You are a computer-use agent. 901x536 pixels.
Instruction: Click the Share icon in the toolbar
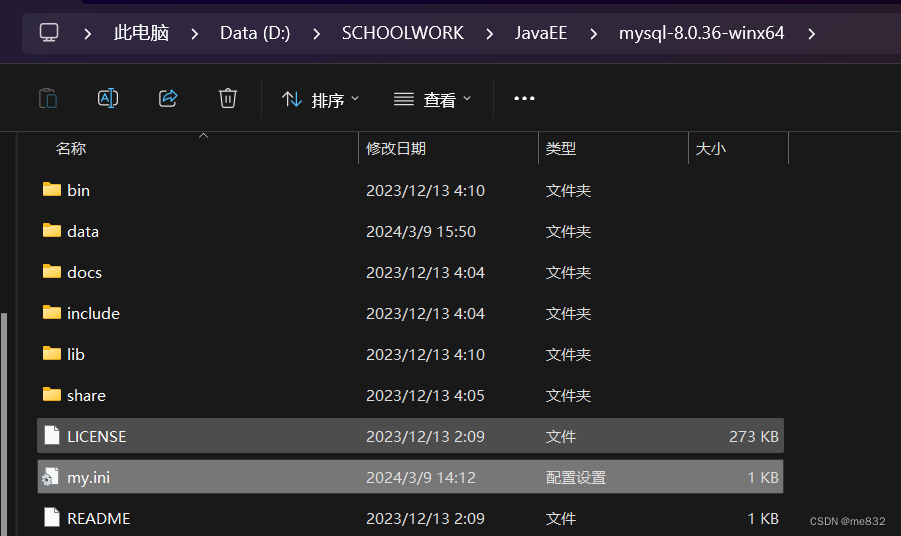tap(168, 98)
